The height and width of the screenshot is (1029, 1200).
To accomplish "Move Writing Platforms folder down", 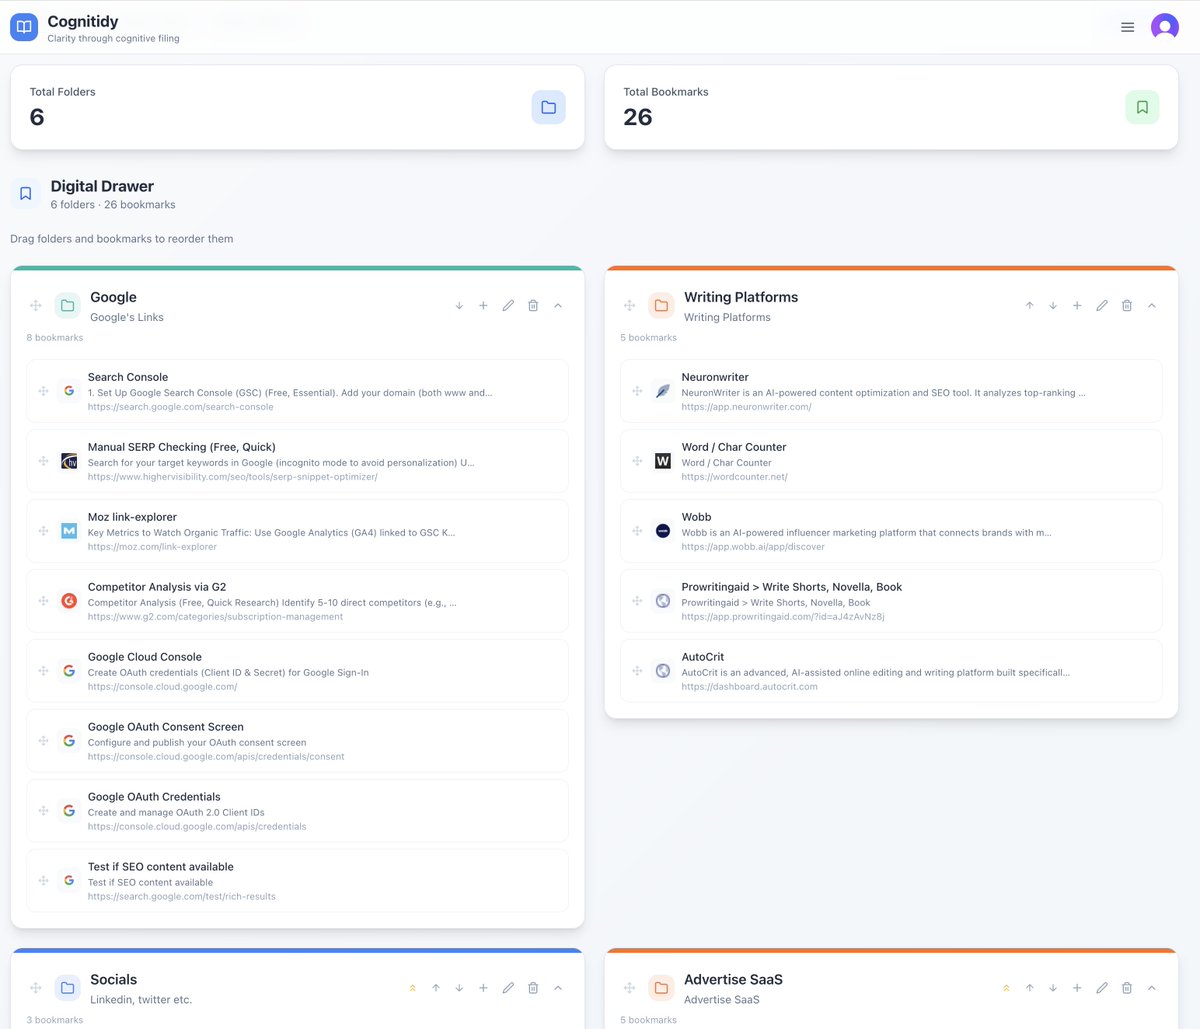I will point(1053,306).
